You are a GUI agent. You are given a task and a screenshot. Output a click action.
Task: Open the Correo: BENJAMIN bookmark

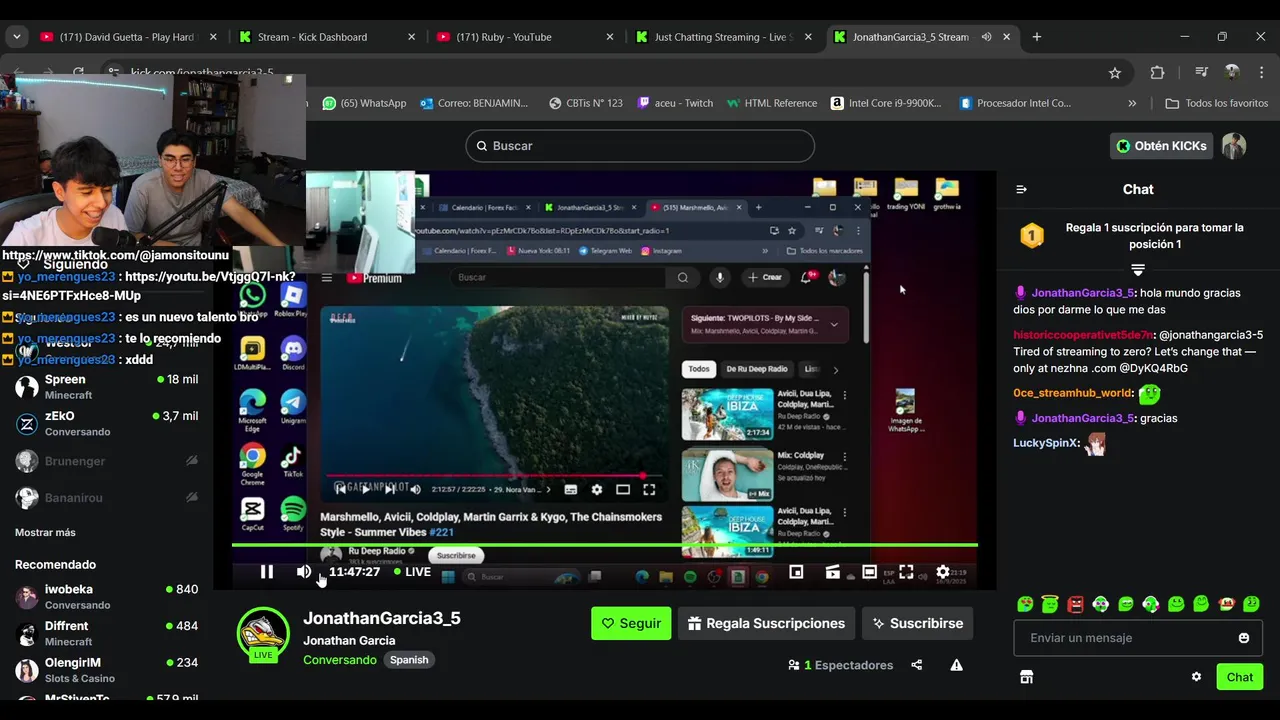[475, 103]
